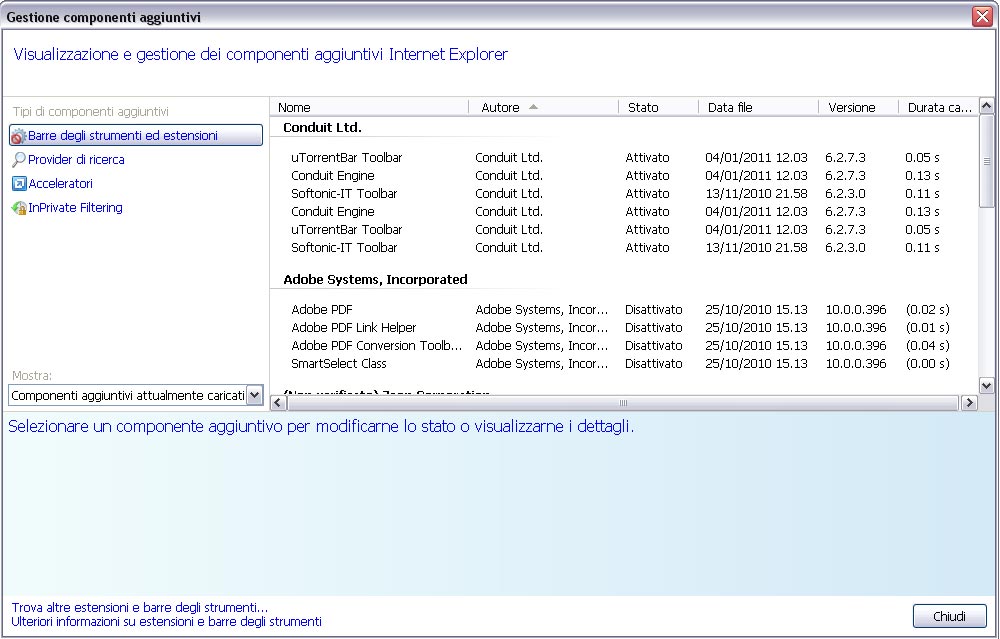This screenshot has width=1000, height=639.
Task: Sort by the Durata ca... column header
Action: click(x=938, y=107)
